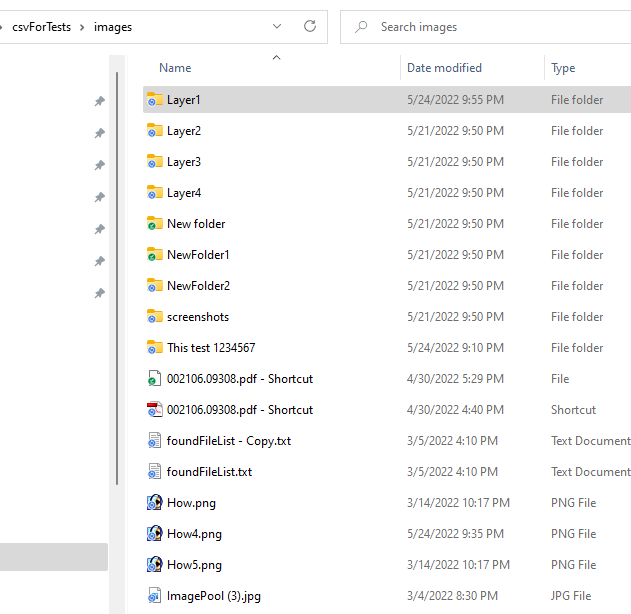
Task: Click the images breadcrumb segment
Action: [x=113, y=27]
